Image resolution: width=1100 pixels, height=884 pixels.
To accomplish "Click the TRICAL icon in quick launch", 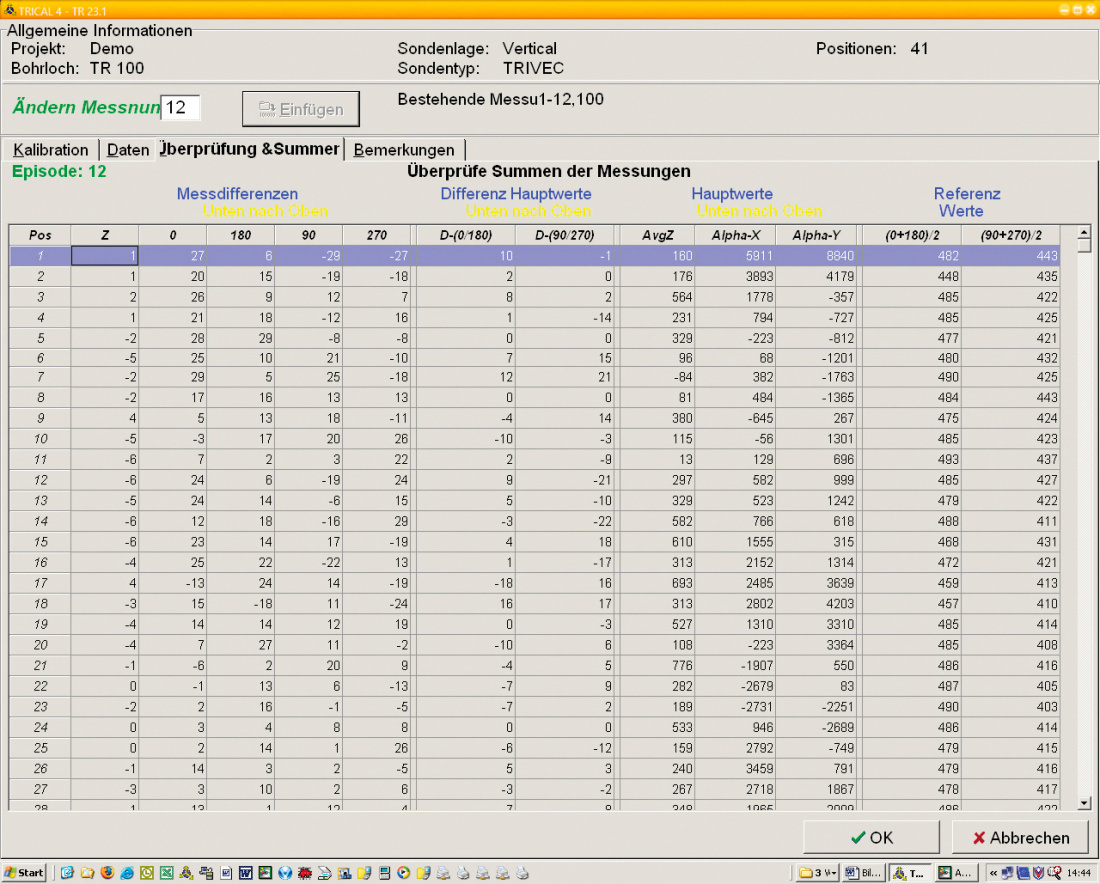I will click(186, 873).
